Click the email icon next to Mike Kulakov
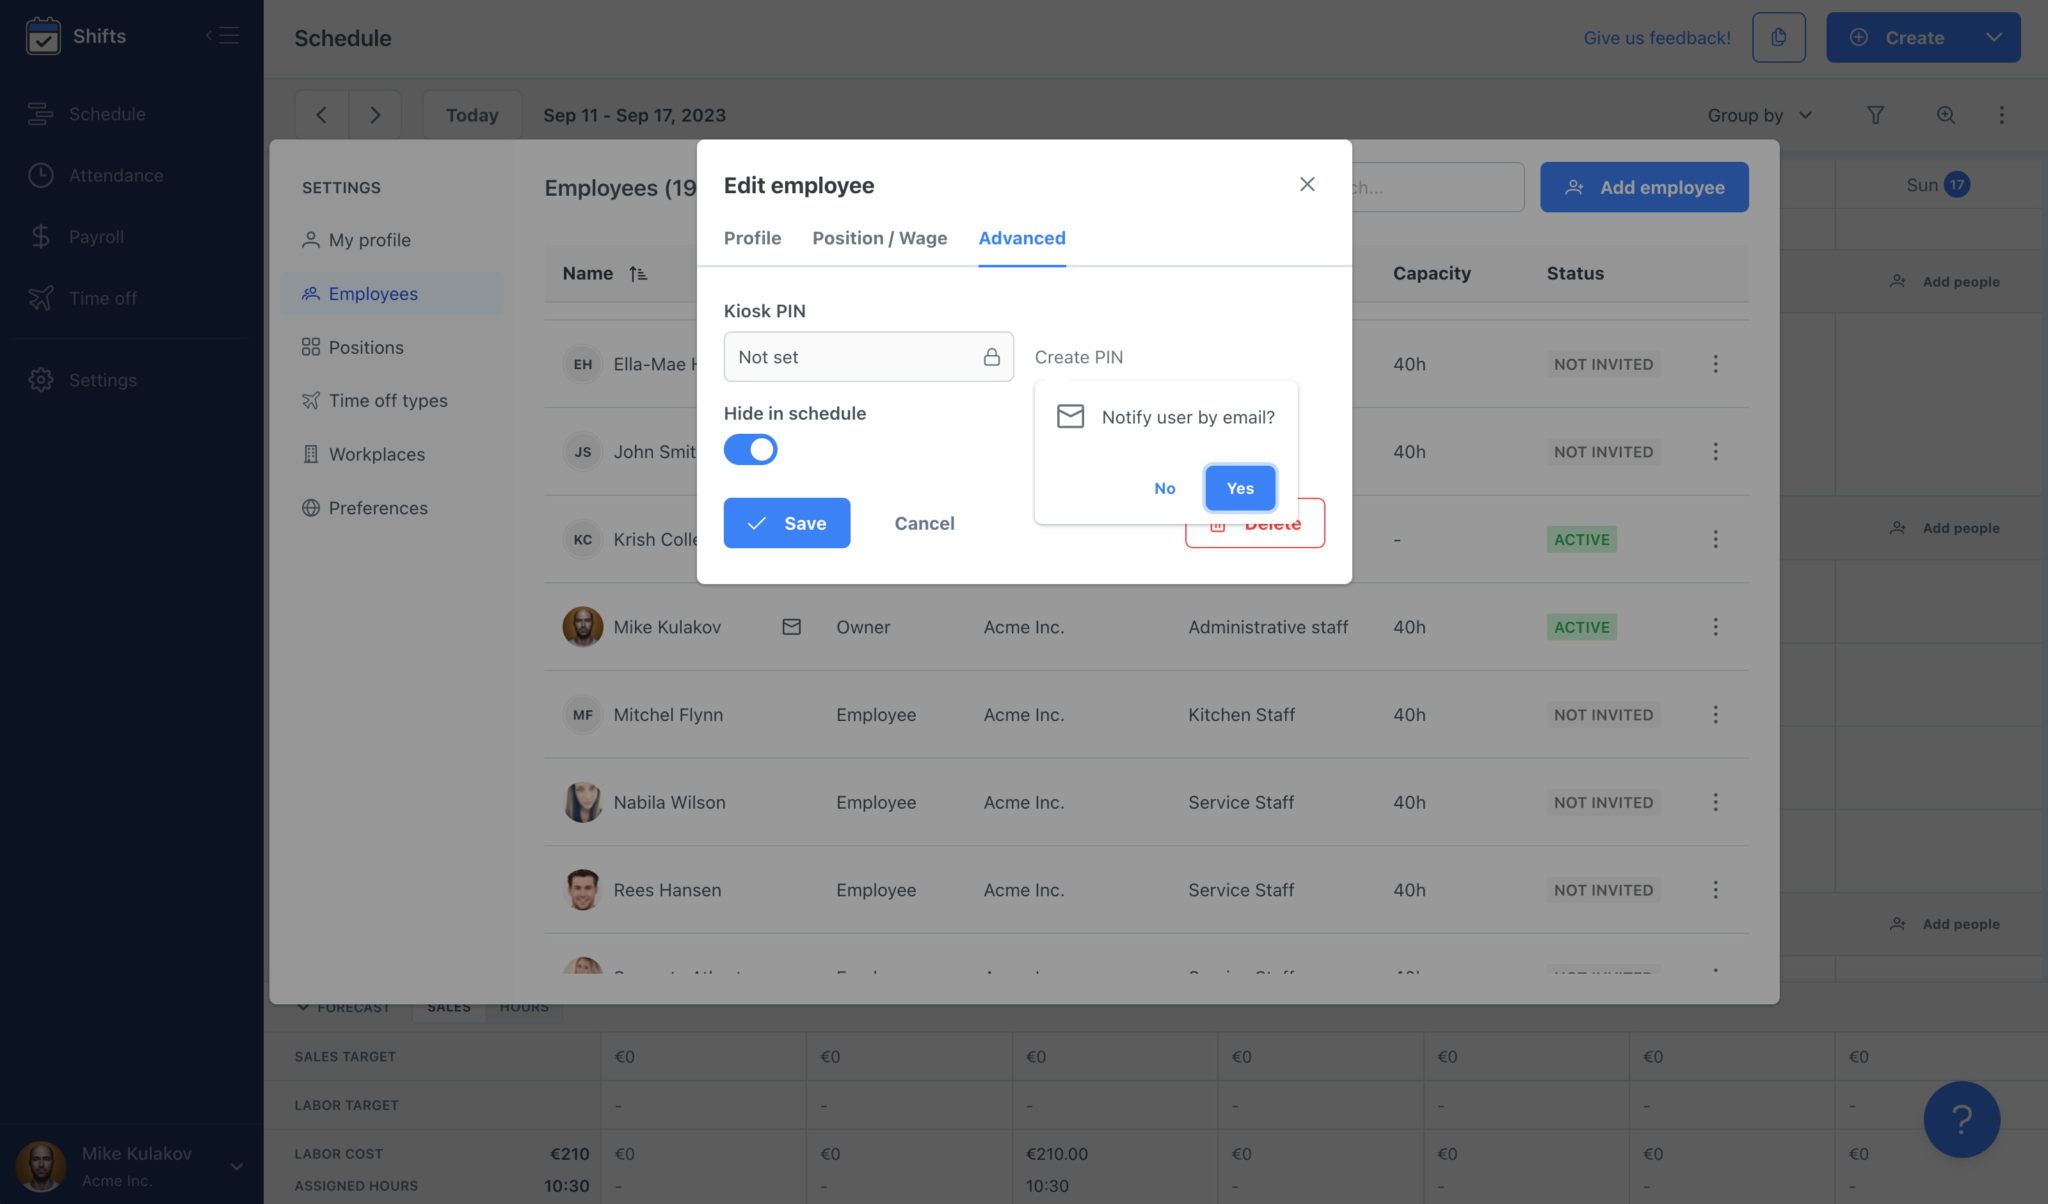Viewport: 2048px width, 1204px height. pos(791,626)
